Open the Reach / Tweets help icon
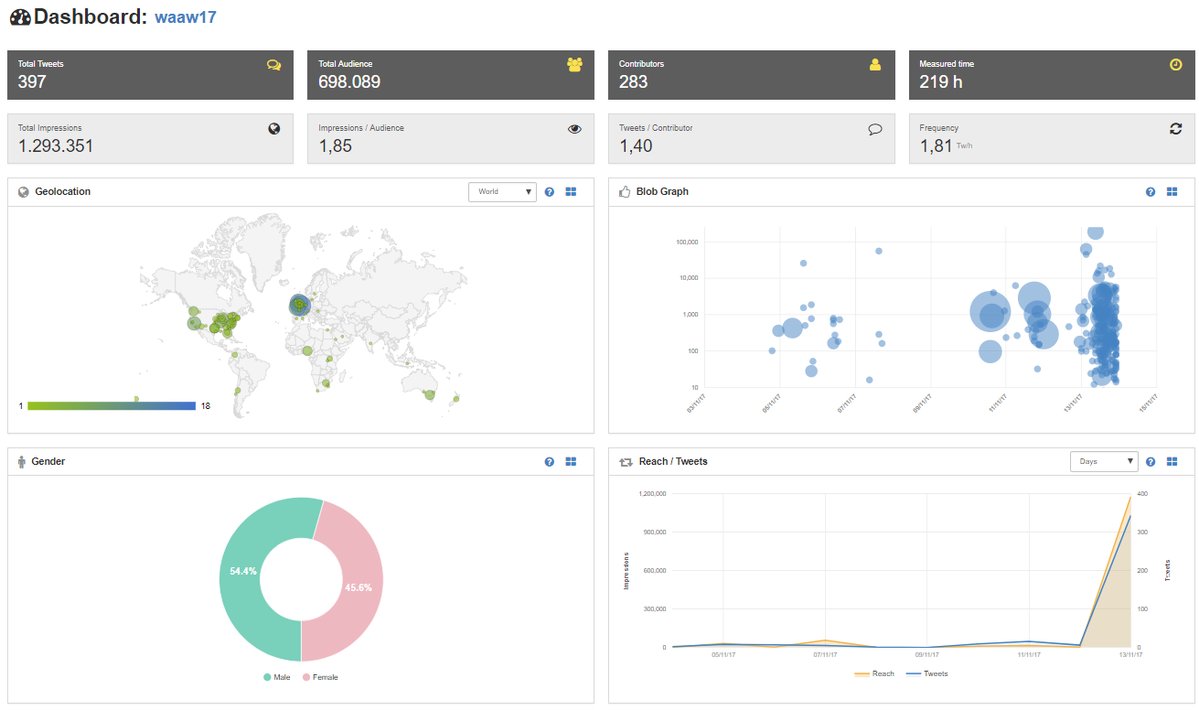Viewport: 1199px width, 710px height. pos(1150,462)
